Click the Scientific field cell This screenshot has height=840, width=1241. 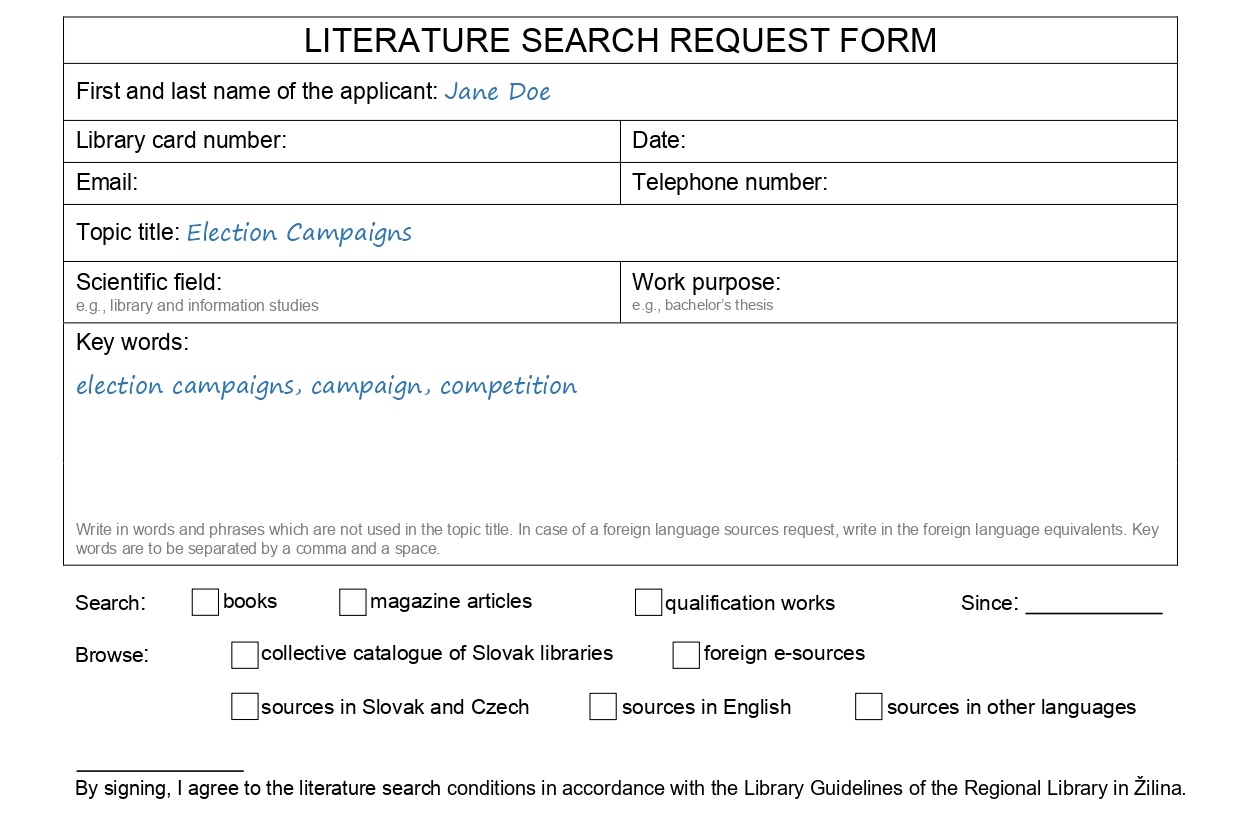pos(342,292)
